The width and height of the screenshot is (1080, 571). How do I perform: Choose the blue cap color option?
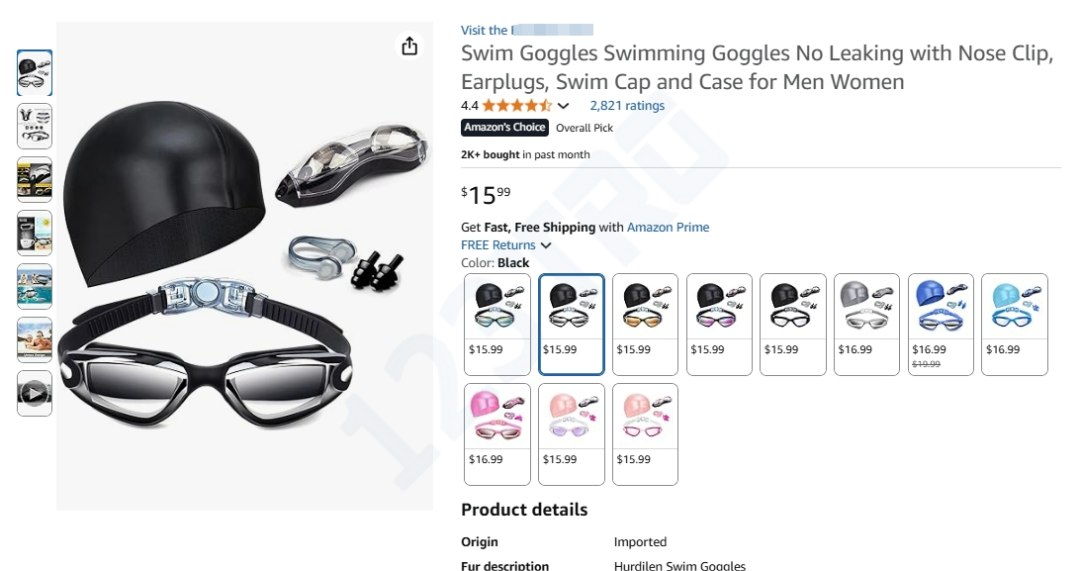(x=941, y=324)
